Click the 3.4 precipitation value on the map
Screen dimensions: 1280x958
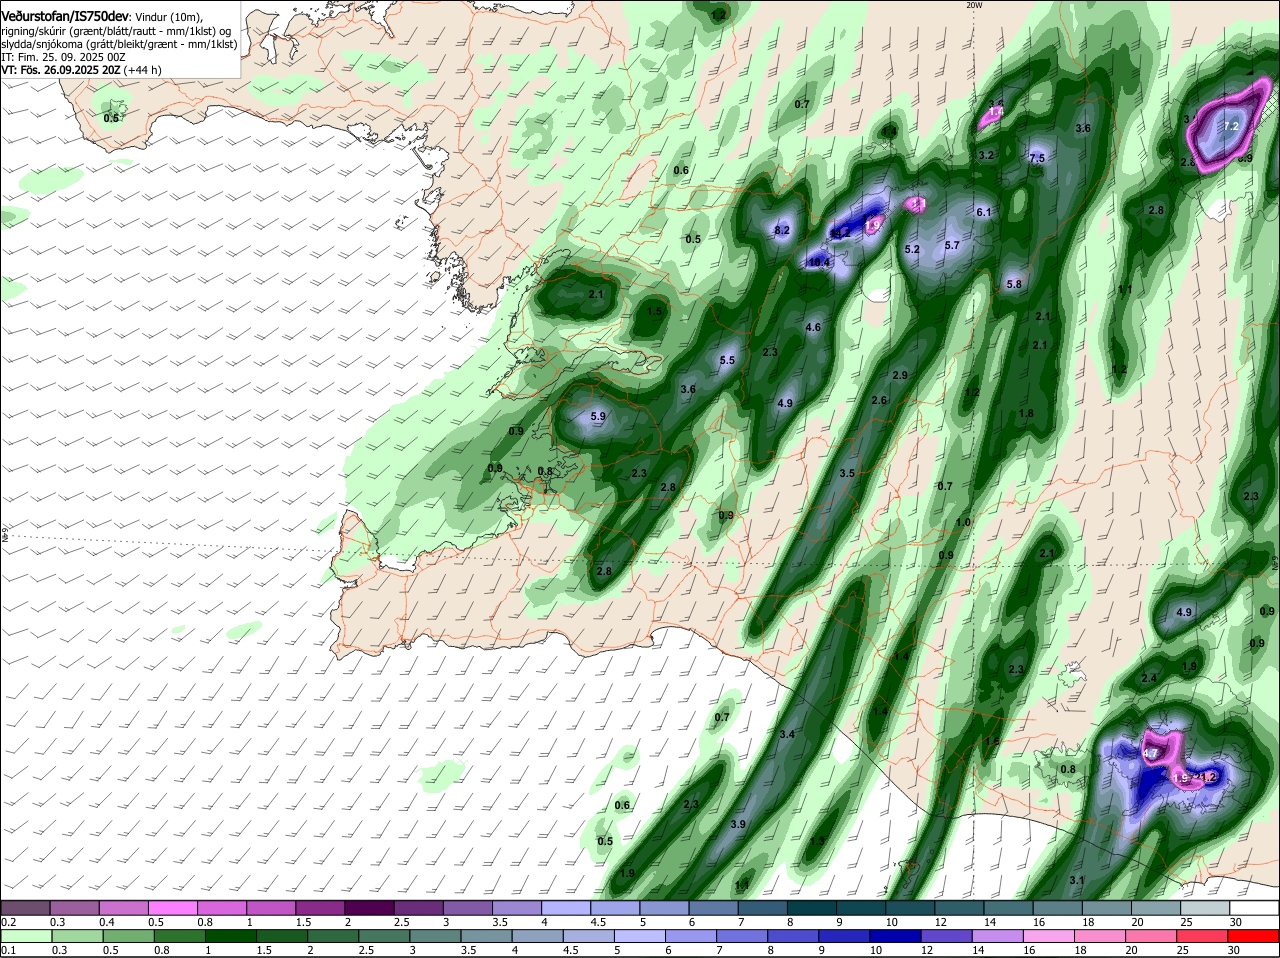pyautogui.click(x=787, y=734)
